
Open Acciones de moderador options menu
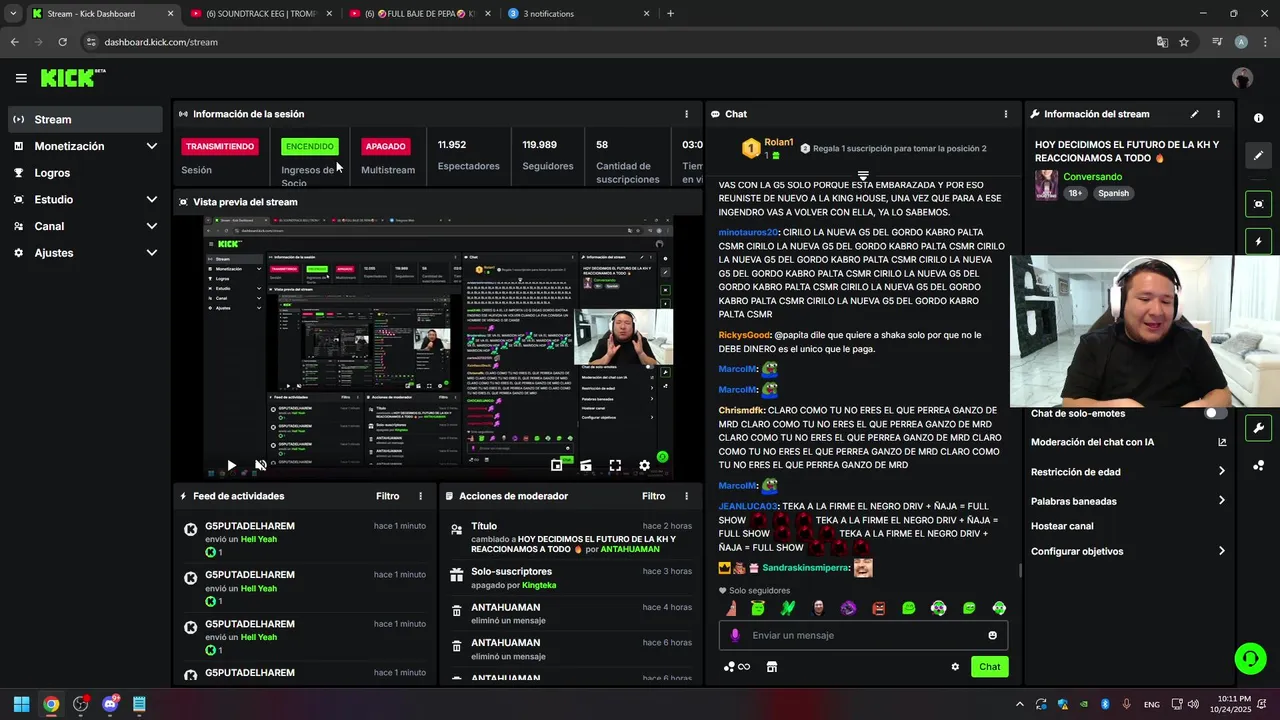click(686, 496)
